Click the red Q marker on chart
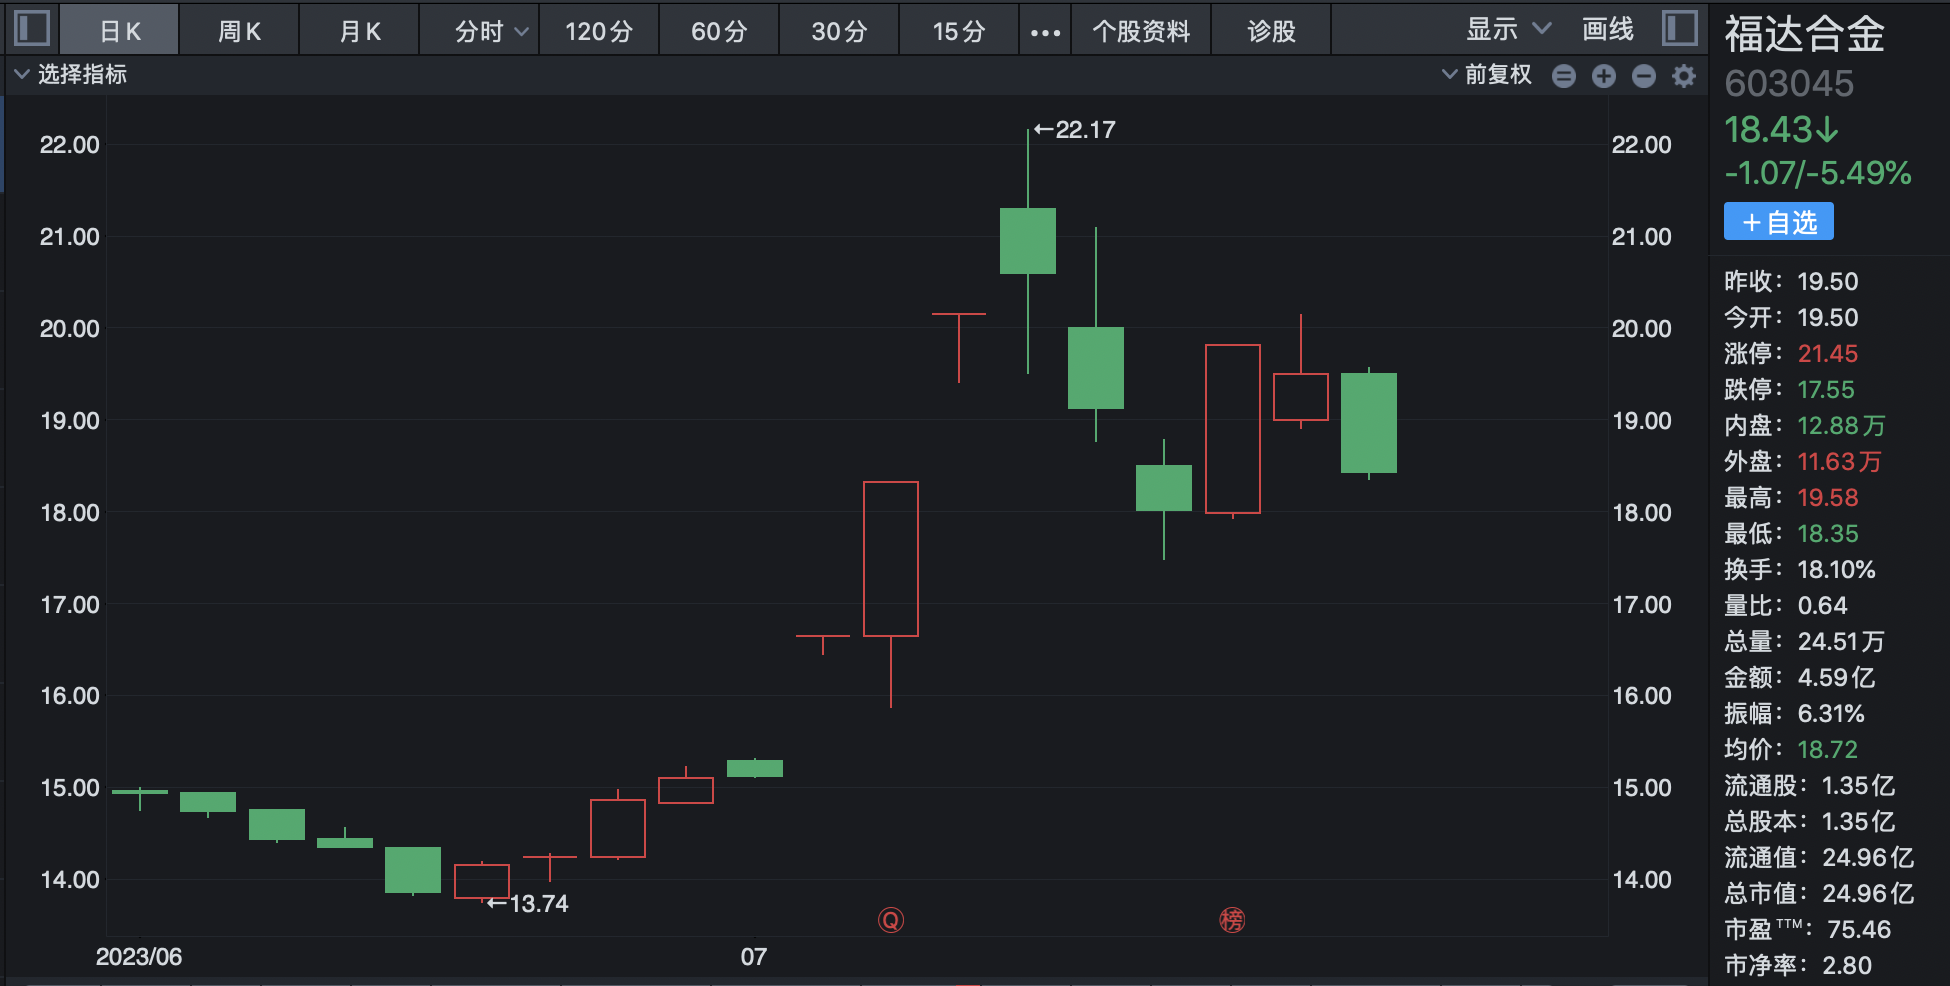1950x986 pixels. tap(890, 920)
